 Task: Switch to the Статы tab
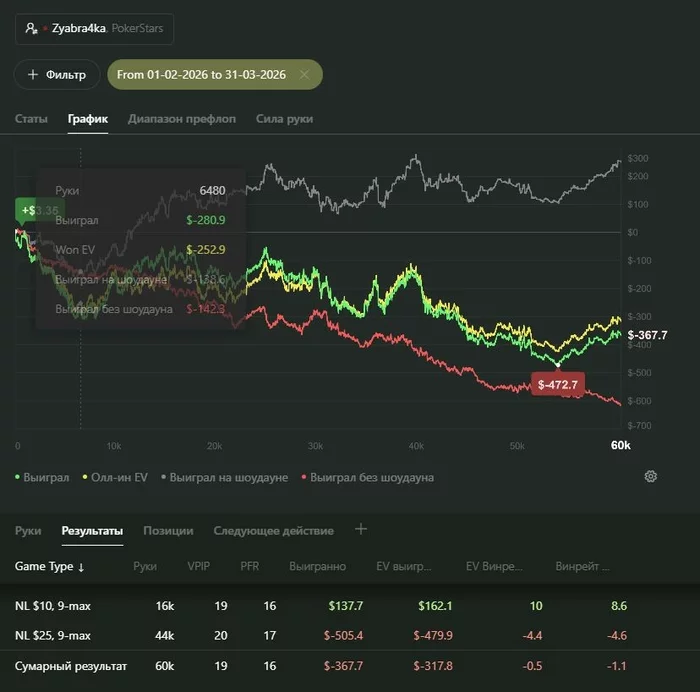[31, 119]
